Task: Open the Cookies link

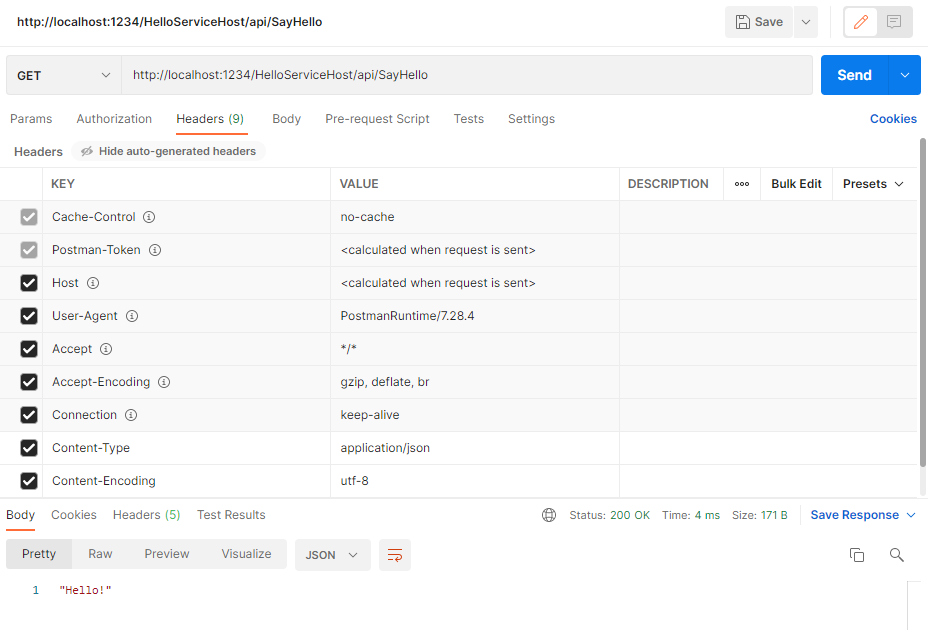Action: 893,119
